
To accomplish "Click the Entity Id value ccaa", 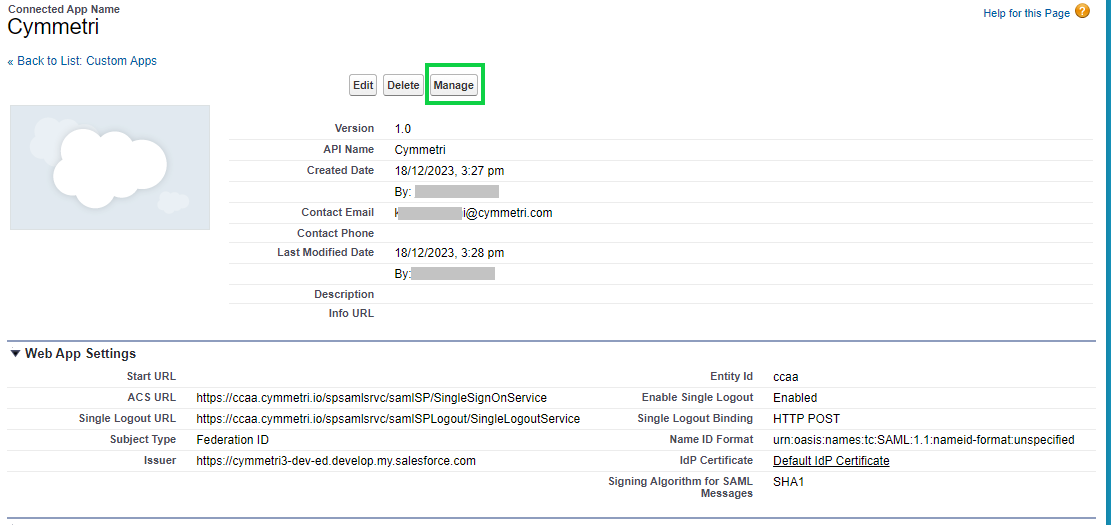I will [x=785, y=377].
